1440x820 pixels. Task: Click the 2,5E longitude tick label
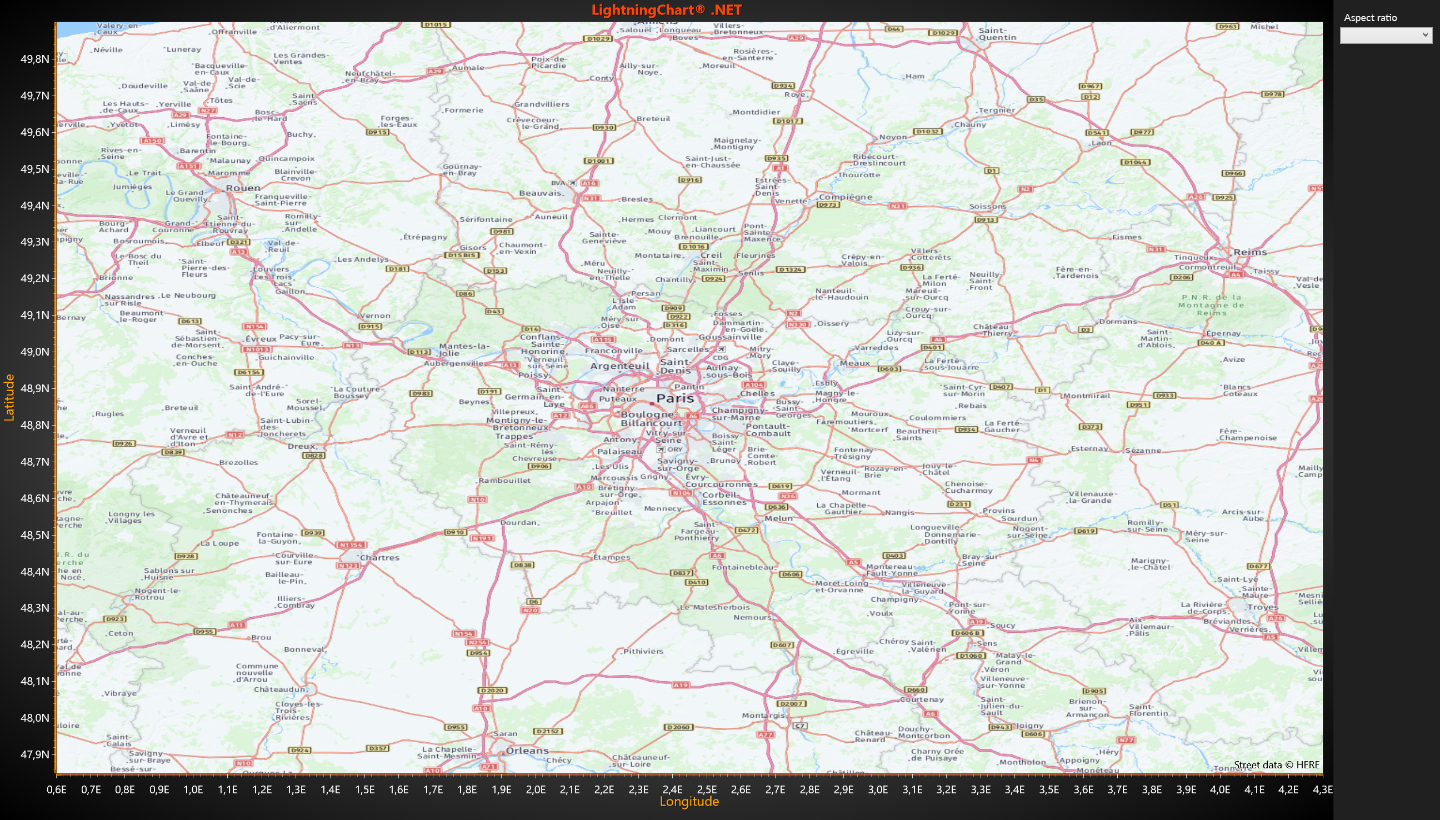[x=707, y=789]
